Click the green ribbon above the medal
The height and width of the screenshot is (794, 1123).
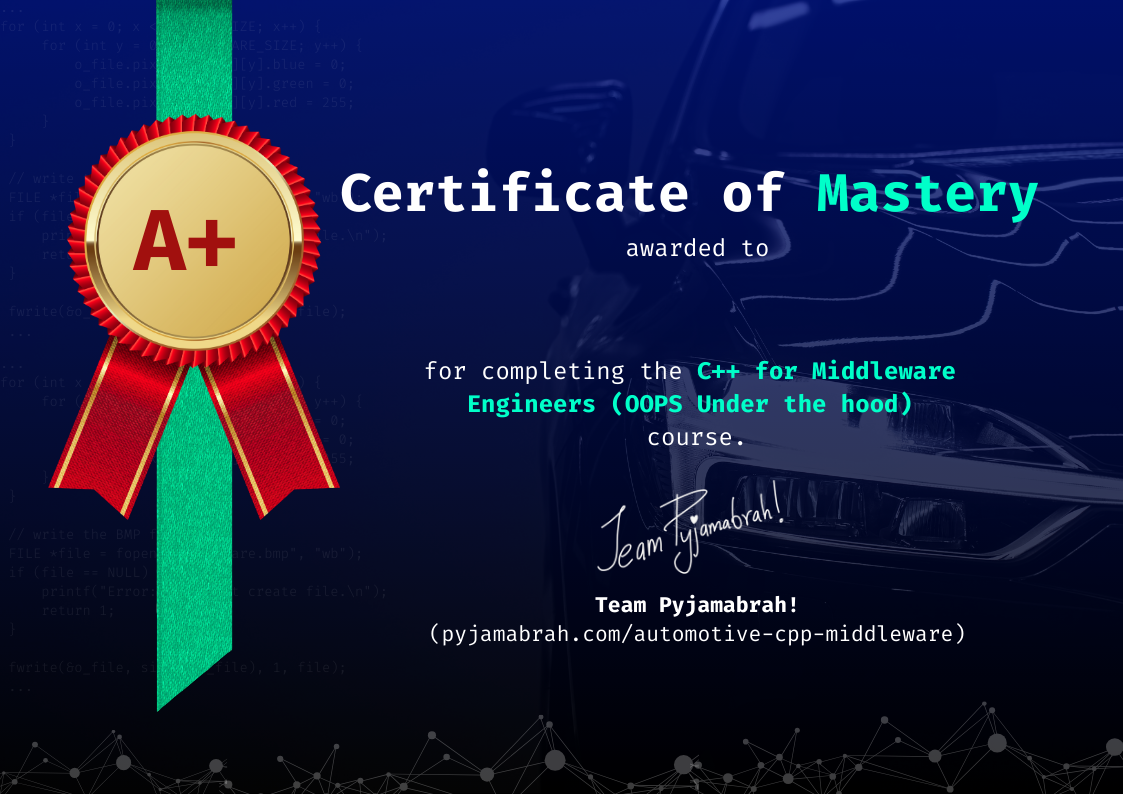pyautogui.click(x=194, y=60)
